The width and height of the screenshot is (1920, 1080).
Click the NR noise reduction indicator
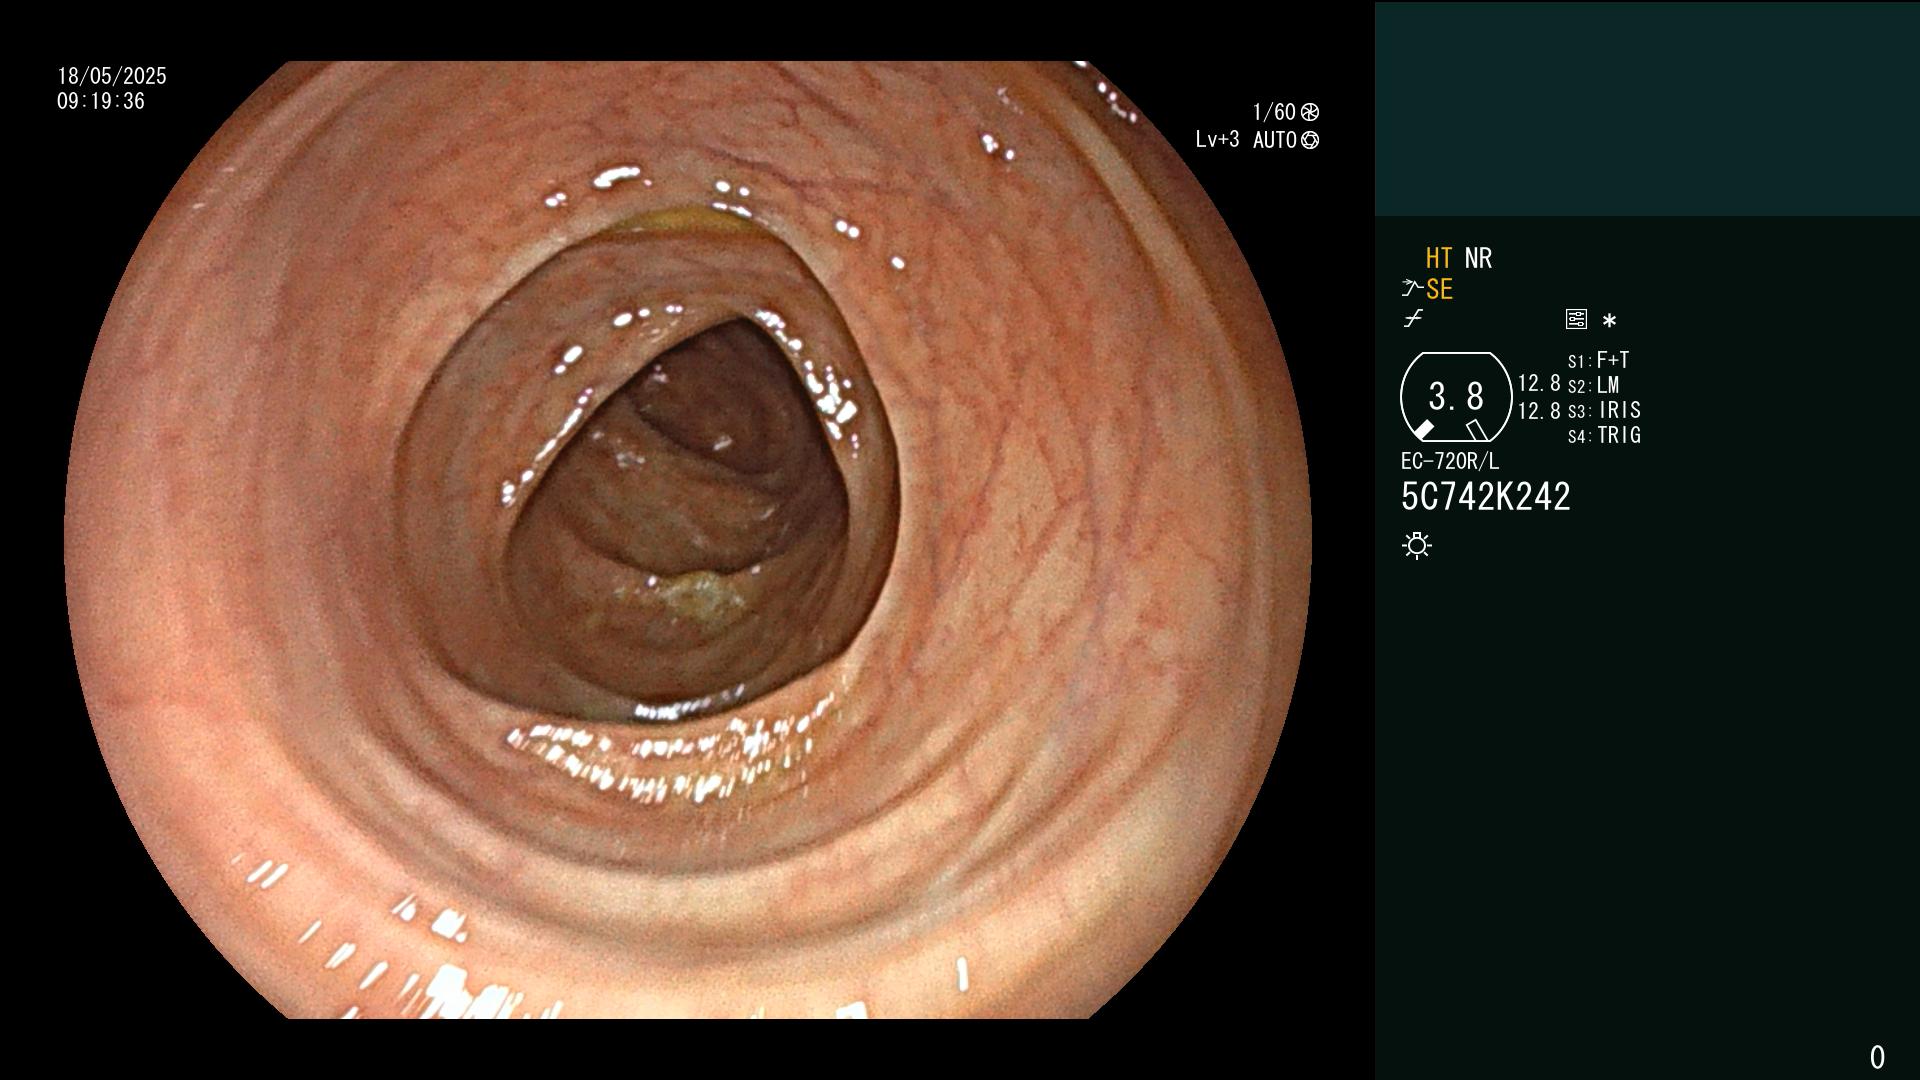coord(1478,258)
